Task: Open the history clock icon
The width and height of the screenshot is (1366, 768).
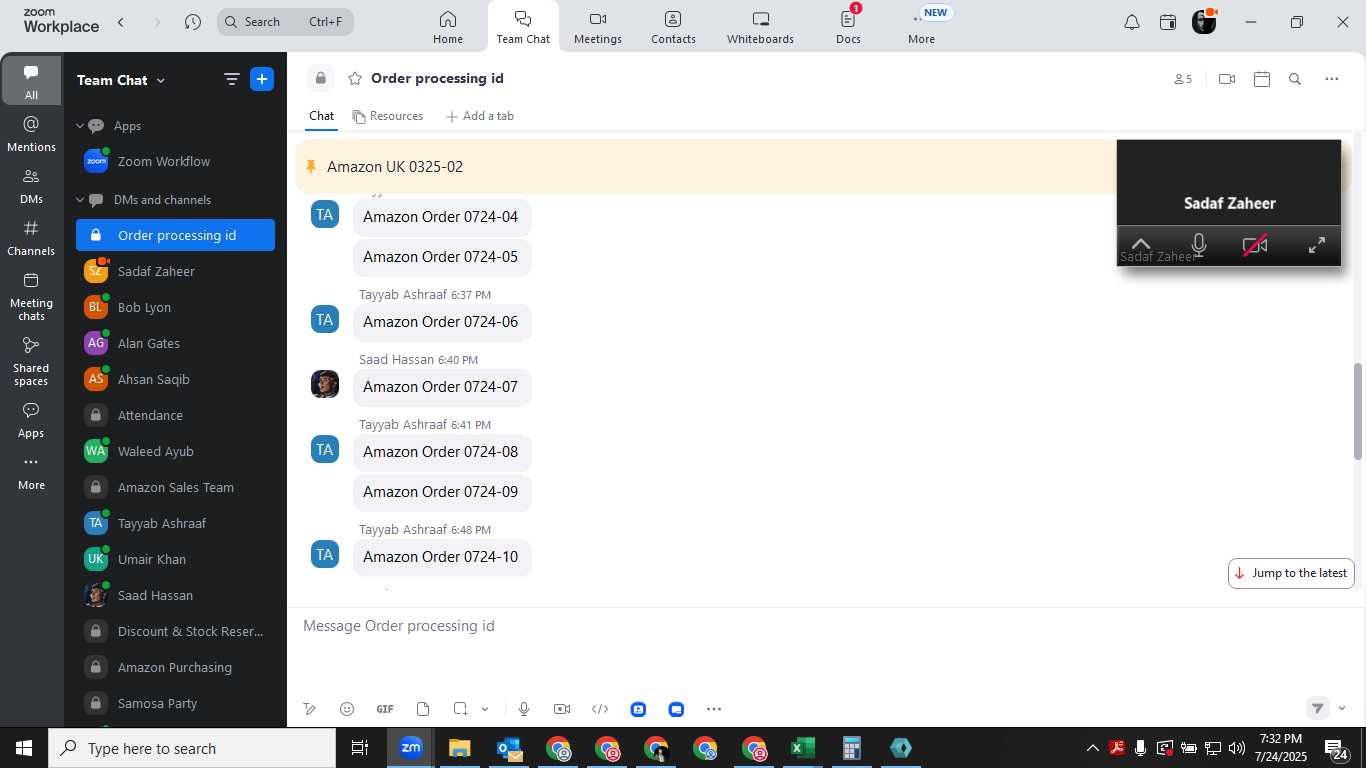Action: (x=193, y=22)
